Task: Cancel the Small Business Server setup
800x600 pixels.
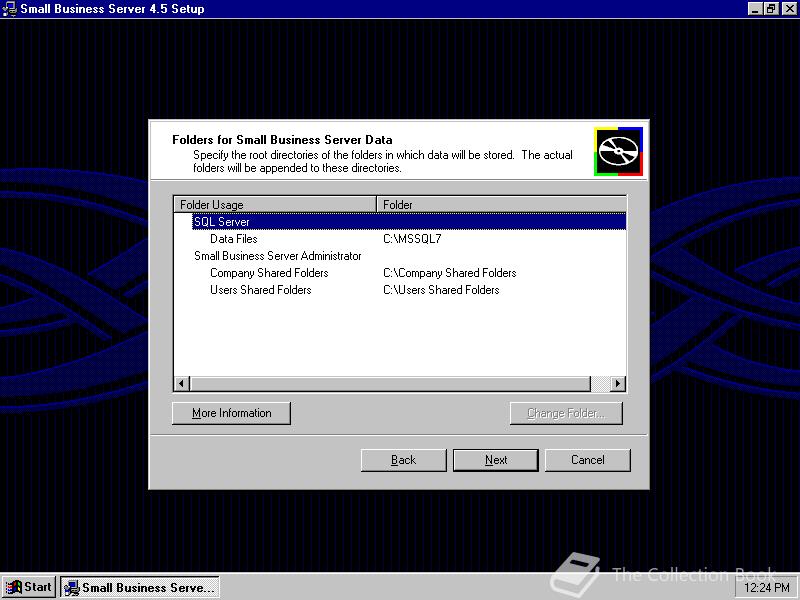Action: click(x=588, y=460)
